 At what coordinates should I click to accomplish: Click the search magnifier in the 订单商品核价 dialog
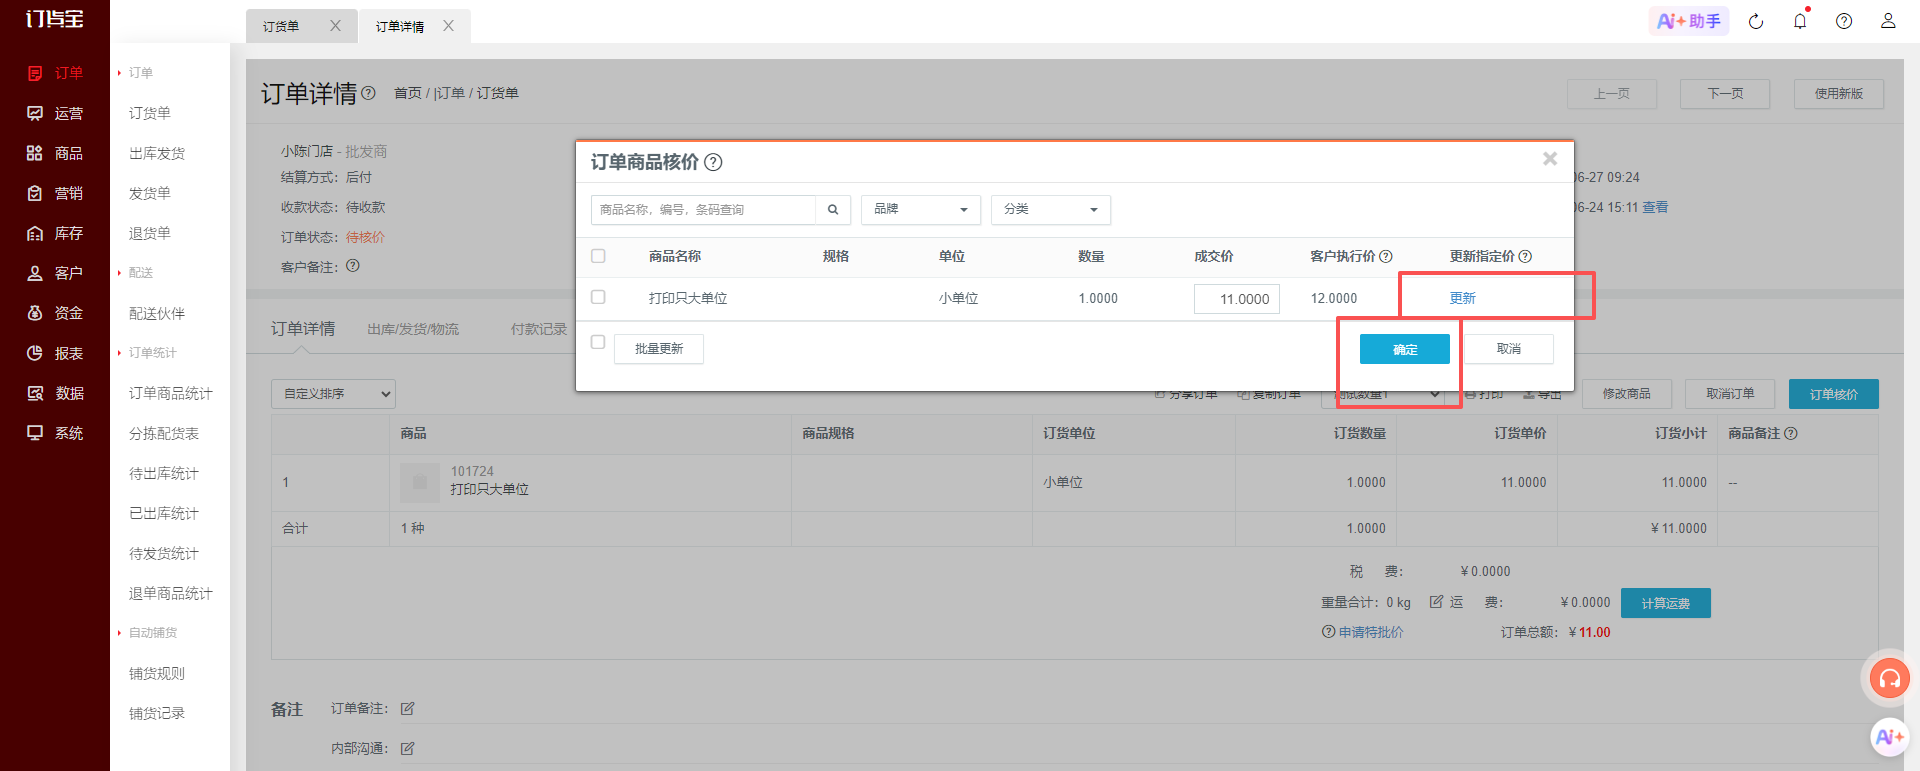833,210
